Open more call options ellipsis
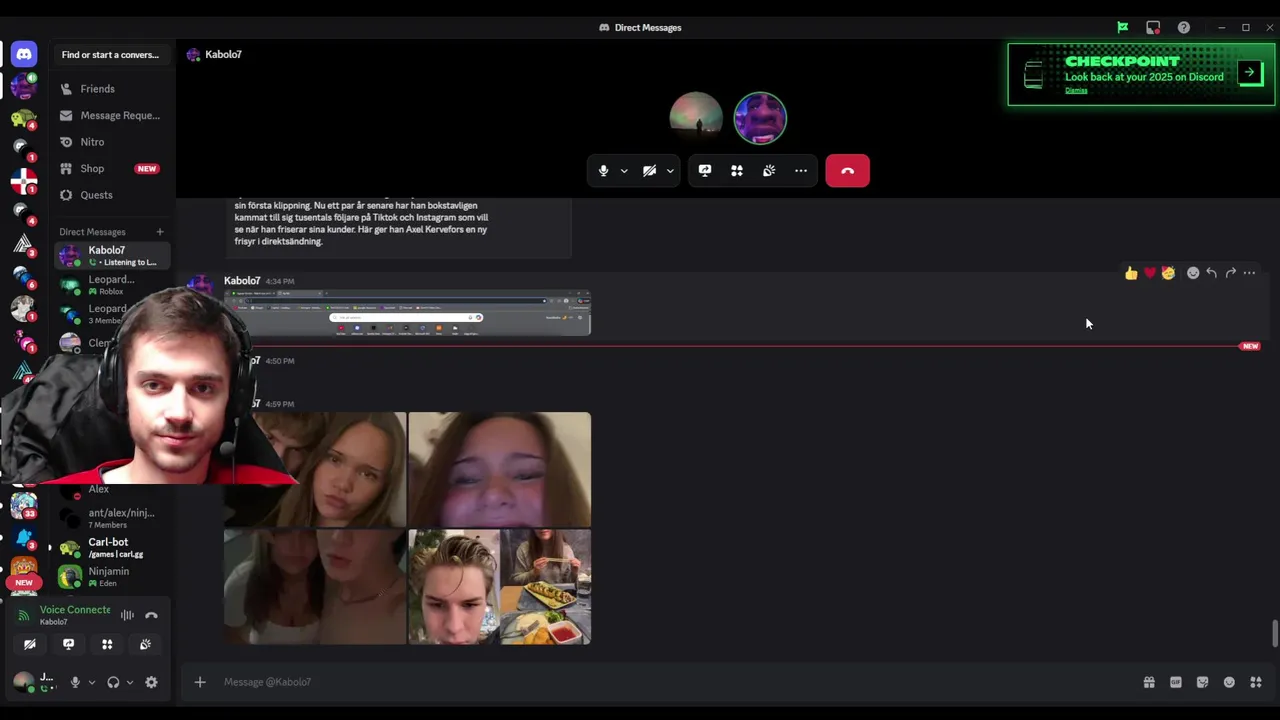1280x720 pixels. point(801,171)
